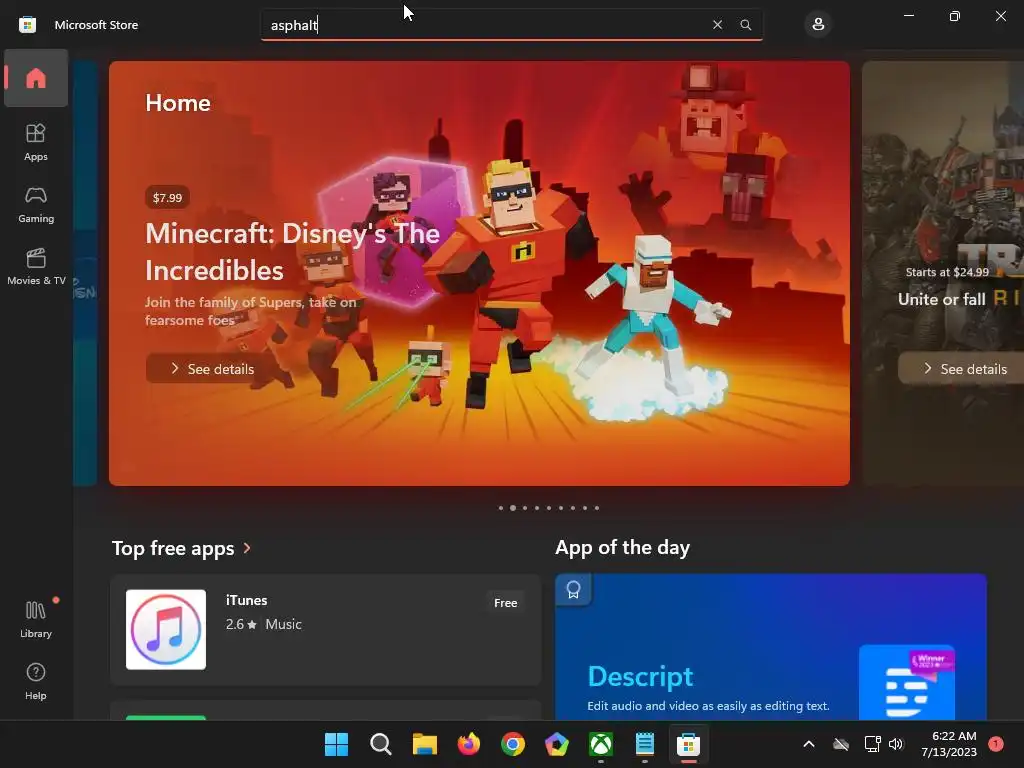Click the iTunes icon image
The width and height of the screenshot is (1024, 768).
tap(166, 630)
